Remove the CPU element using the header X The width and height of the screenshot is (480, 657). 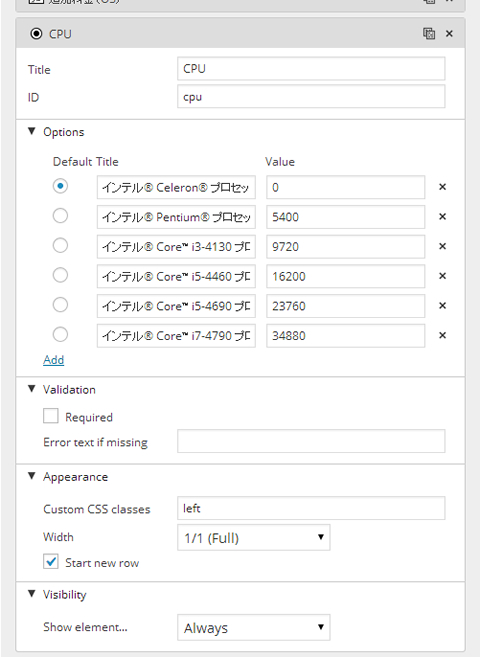(449, 34)
